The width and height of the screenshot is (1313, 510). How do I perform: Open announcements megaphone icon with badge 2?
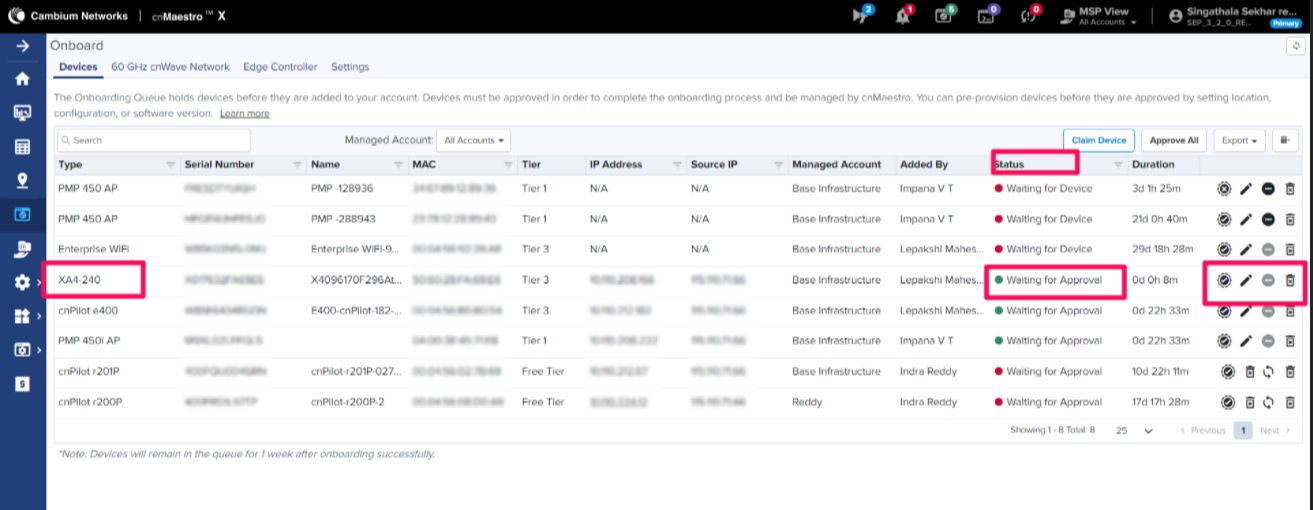(861, 15)
